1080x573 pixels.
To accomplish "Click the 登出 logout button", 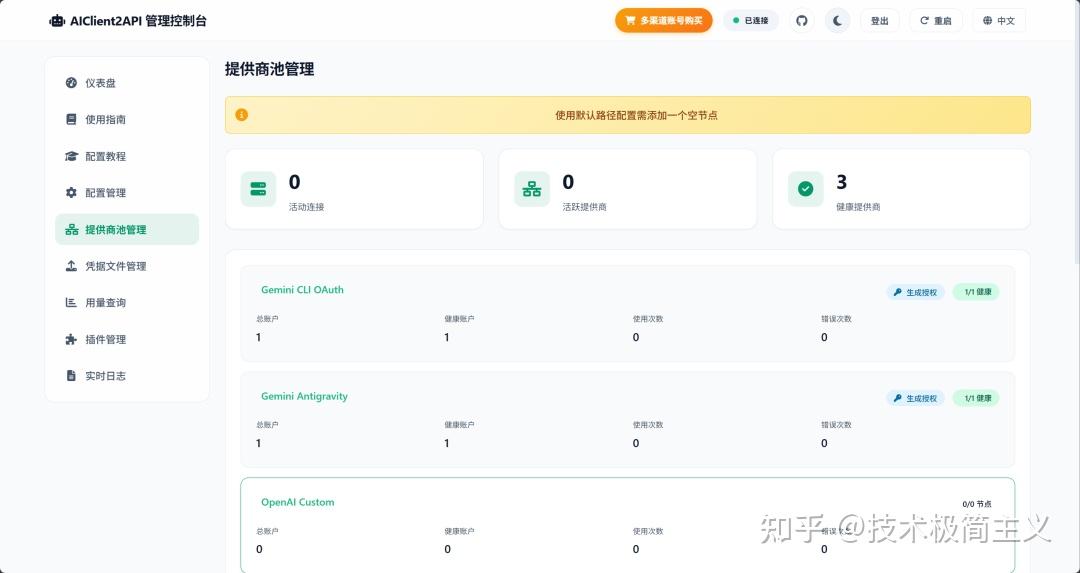I will pos(879,20).
